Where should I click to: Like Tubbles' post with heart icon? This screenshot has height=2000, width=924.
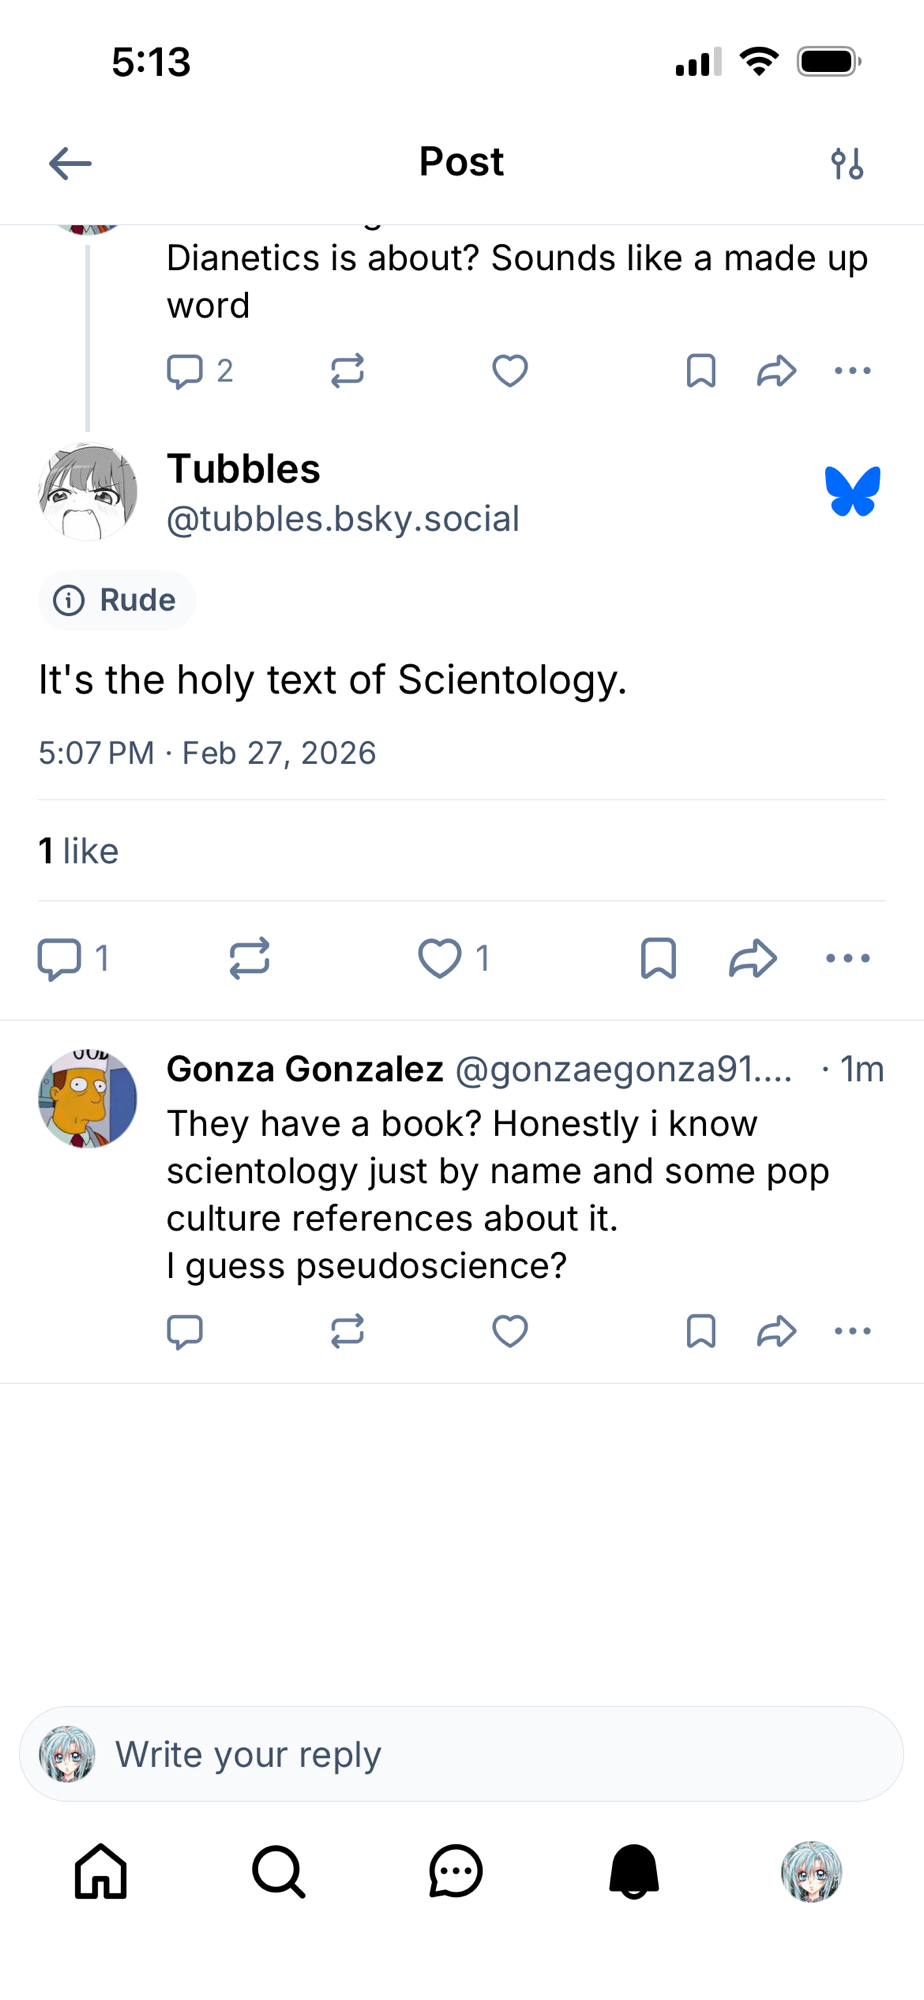tap(440, 958)
